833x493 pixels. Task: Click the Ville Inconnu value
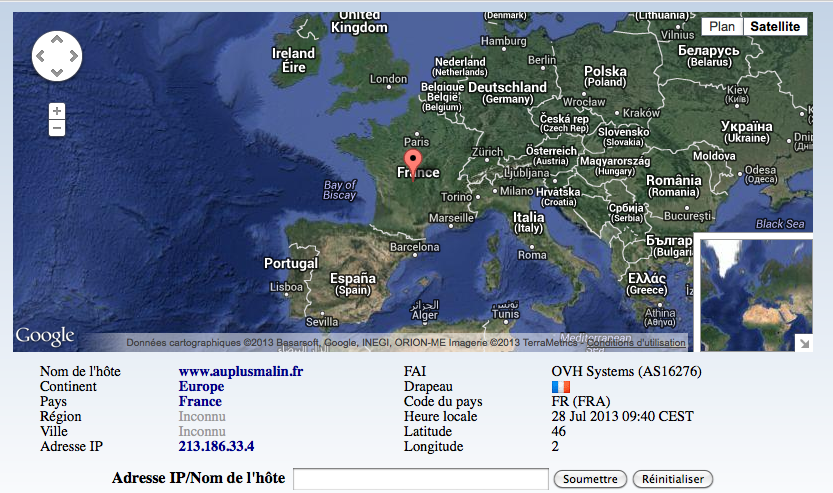tap(202, 431)
